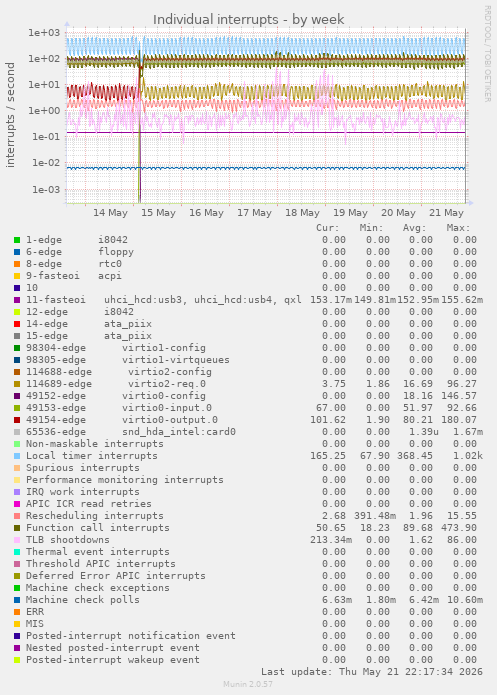Click the TLB shootdowns pink legend swatch
The image size is (497, 695).
pos(17,540)
